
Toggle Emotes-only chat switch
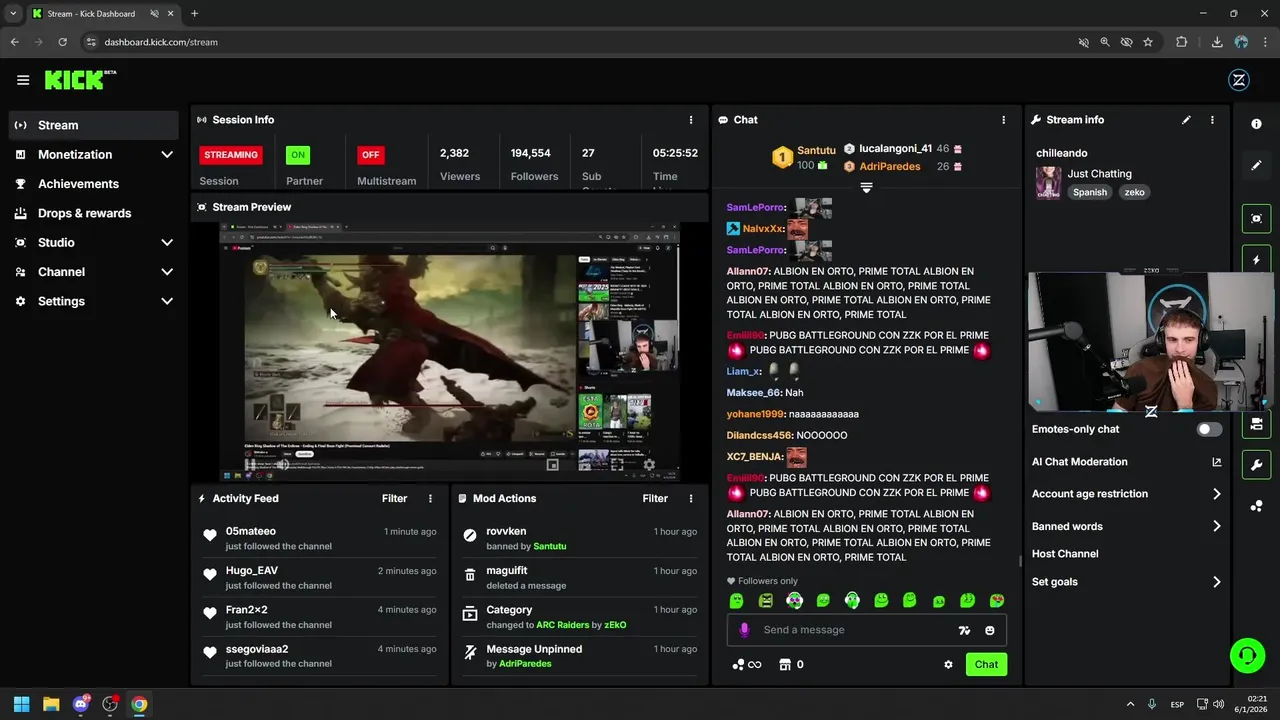[1209, 429]
